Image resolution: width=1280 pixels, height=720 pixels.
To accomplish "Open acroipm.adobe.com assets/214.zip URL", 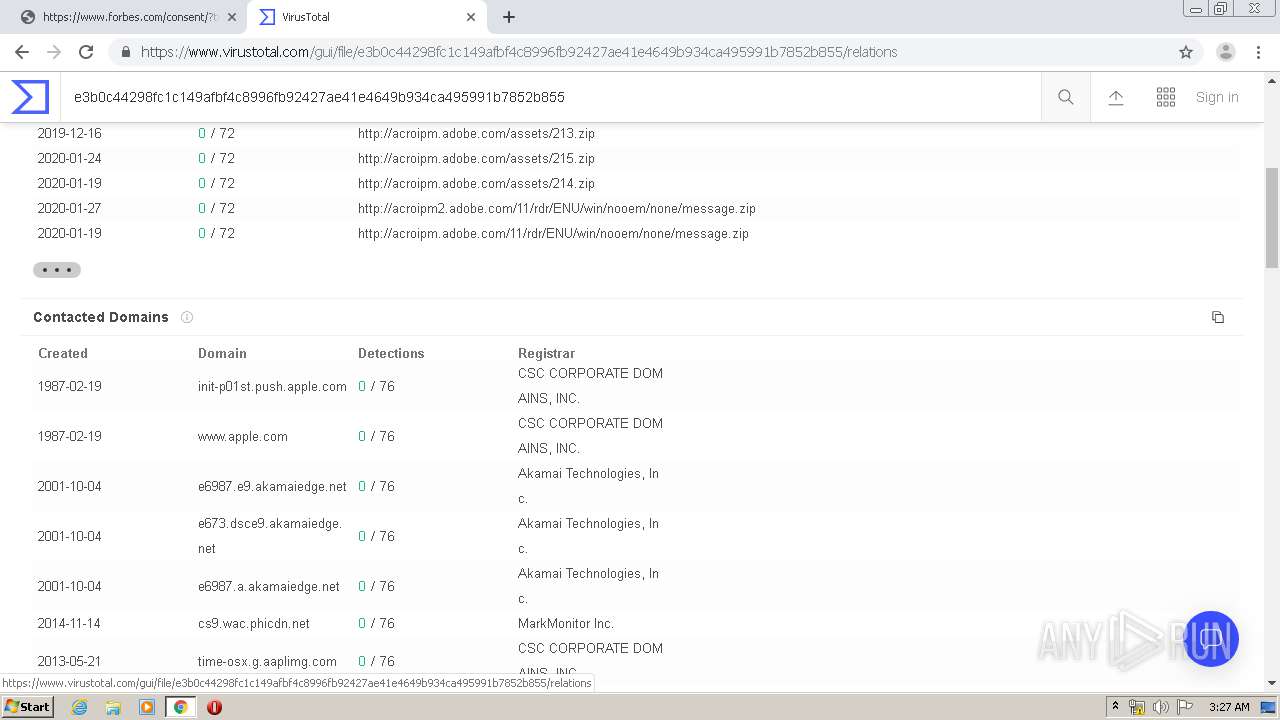I will click(476, 183).
